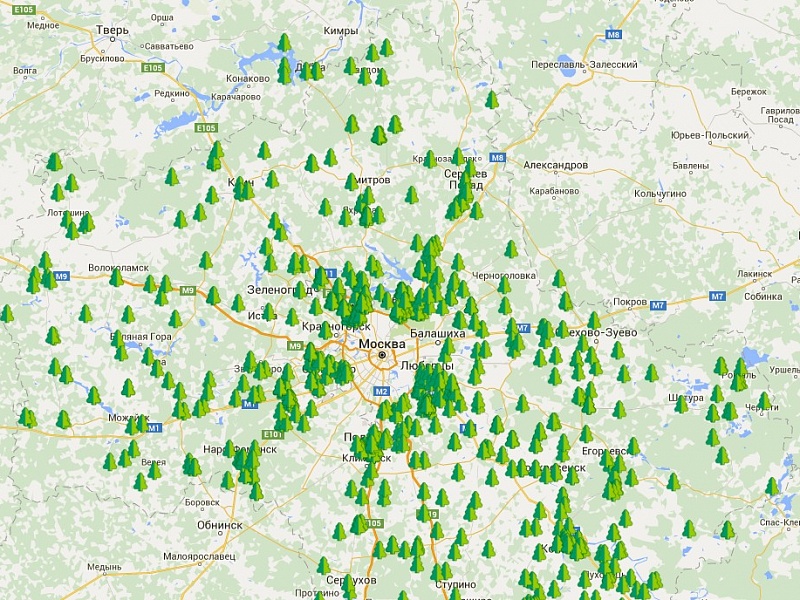Select the Кимры town label
The image size is (800, 600).
(341, 31)
